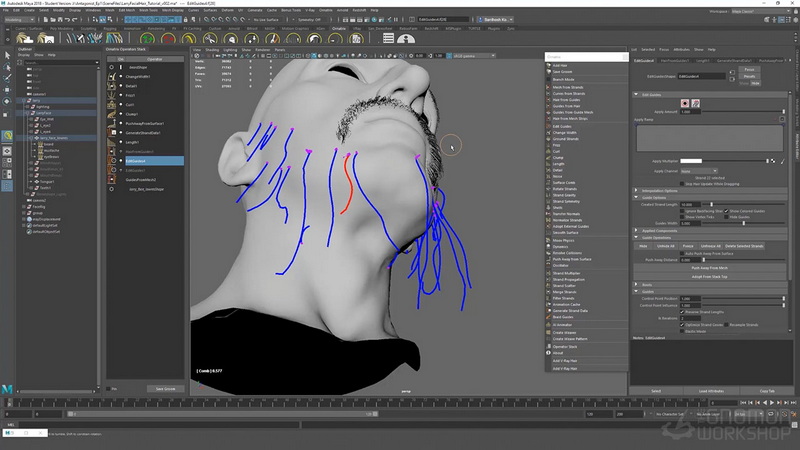
Task: Switch to the Ornatrix shelf tab
Action: (338, 29)
